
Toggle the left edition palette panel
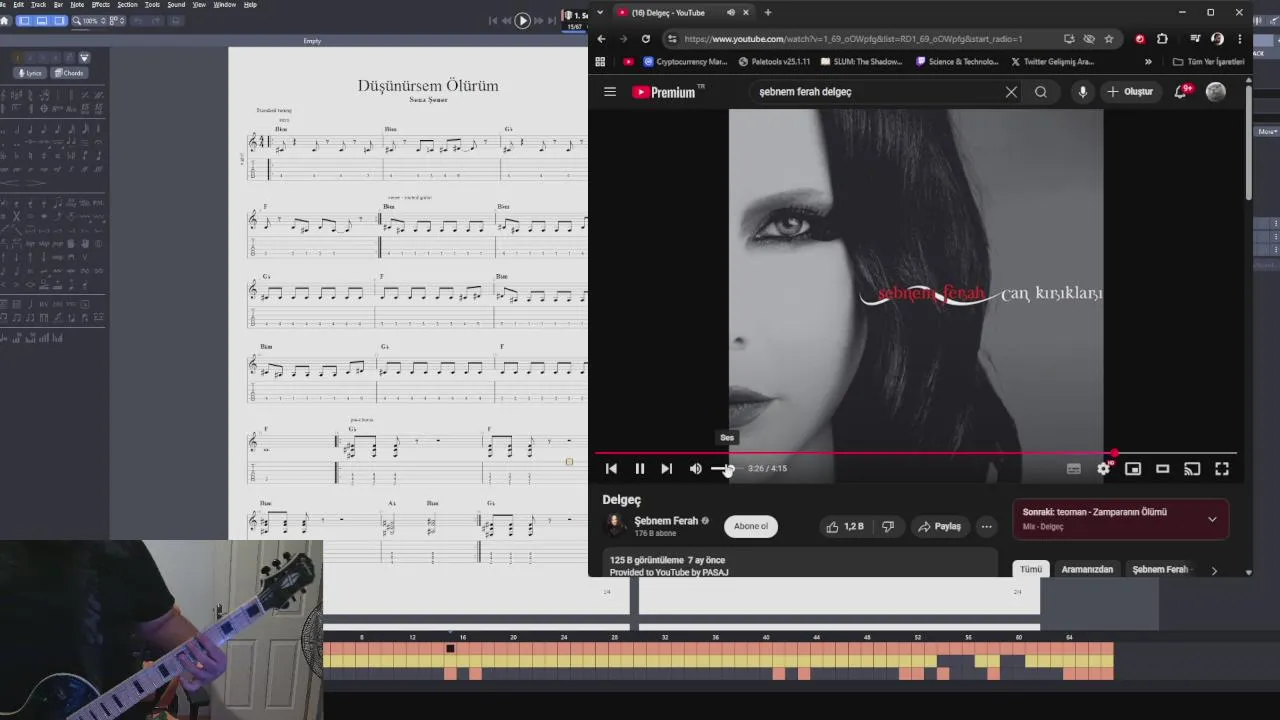click(x=25, y=21)
